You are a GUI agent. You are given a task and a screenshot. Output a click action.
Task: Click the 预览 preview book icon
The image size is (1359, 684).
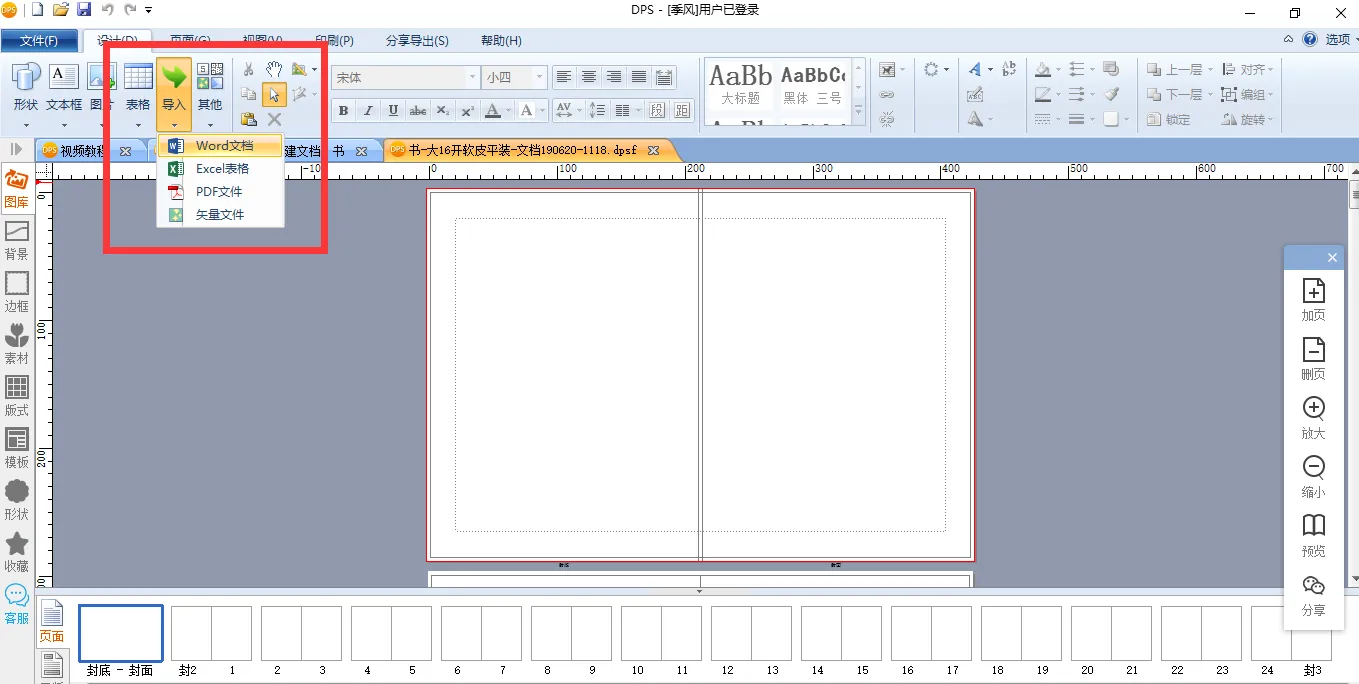point(1313,535)
